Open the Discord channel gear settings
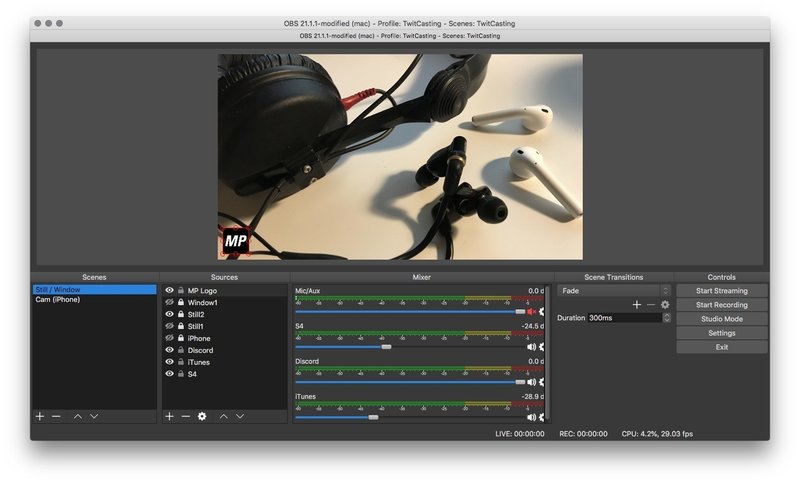The image size is (800, 484). [541, 382]
